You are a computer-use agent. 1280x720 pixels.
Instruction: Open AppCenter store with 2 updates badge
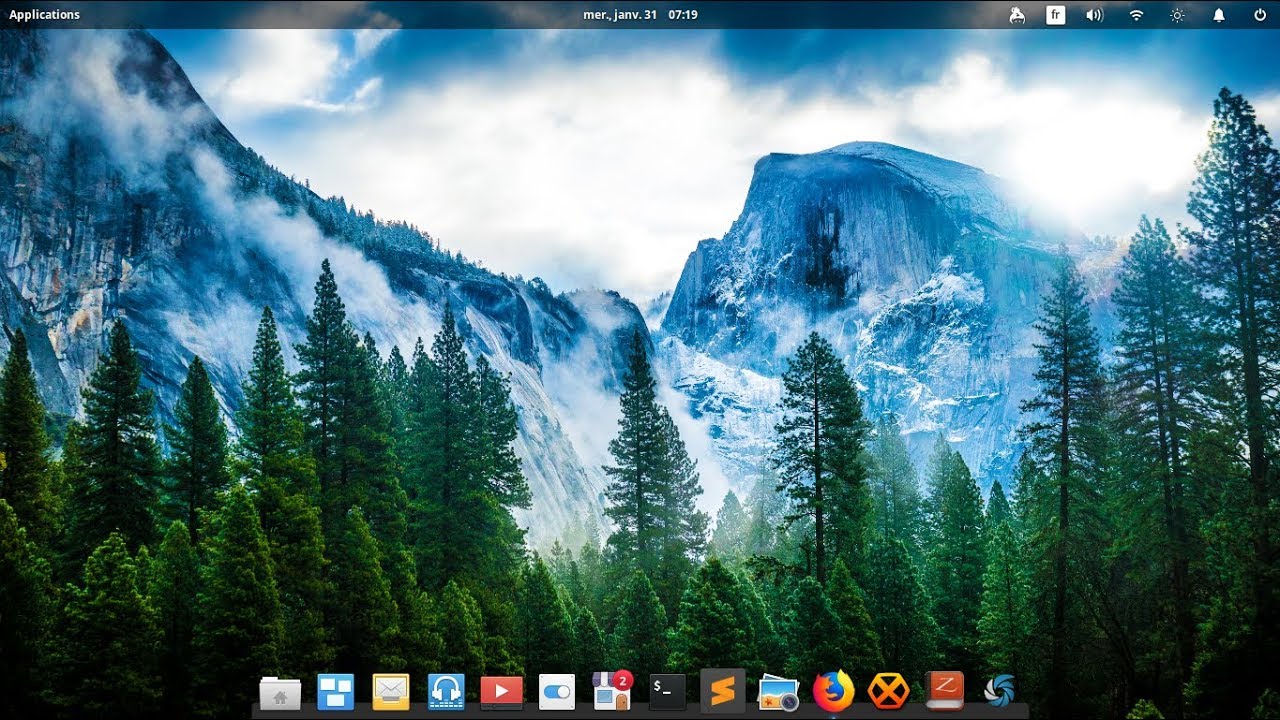611,690
